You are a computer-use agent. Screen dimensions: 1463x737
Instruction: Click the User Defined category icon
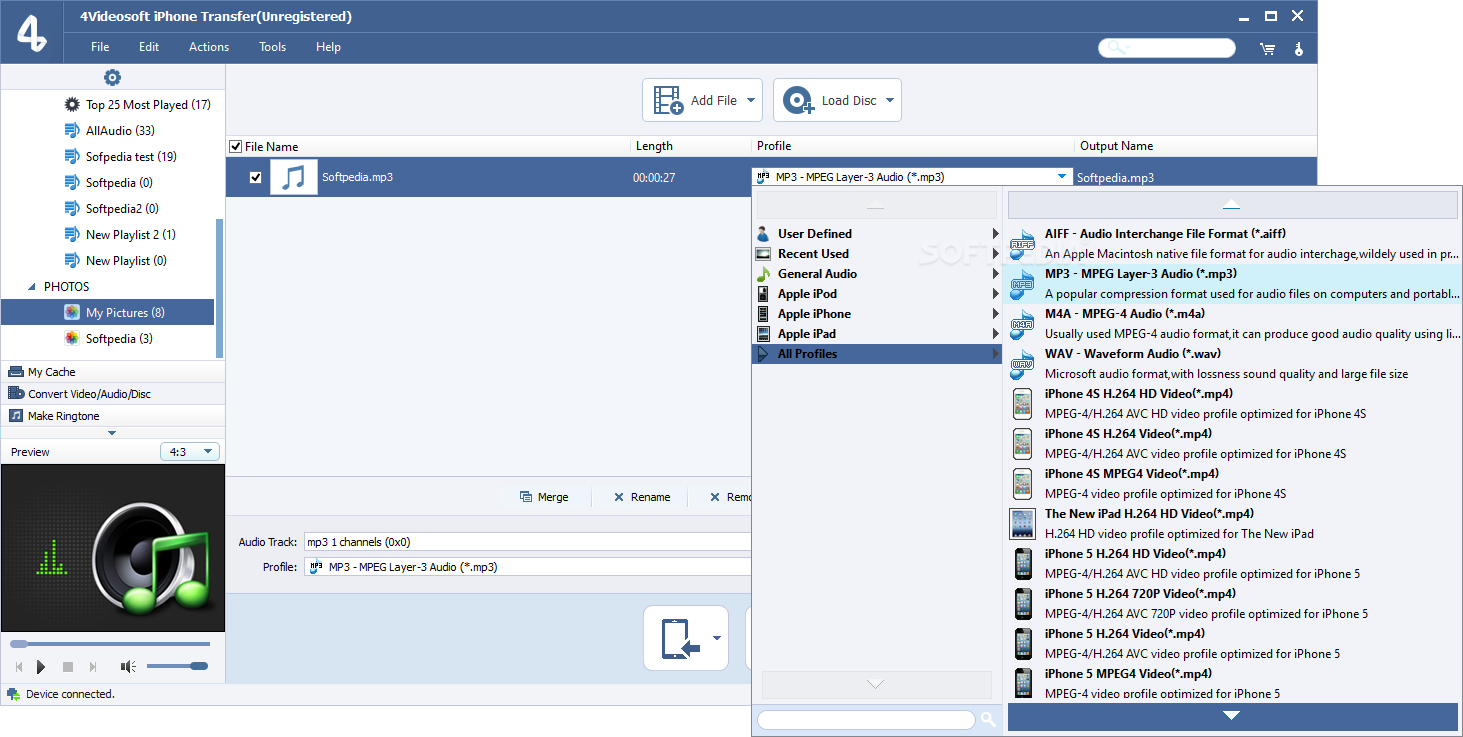click(x=764, y=233)
